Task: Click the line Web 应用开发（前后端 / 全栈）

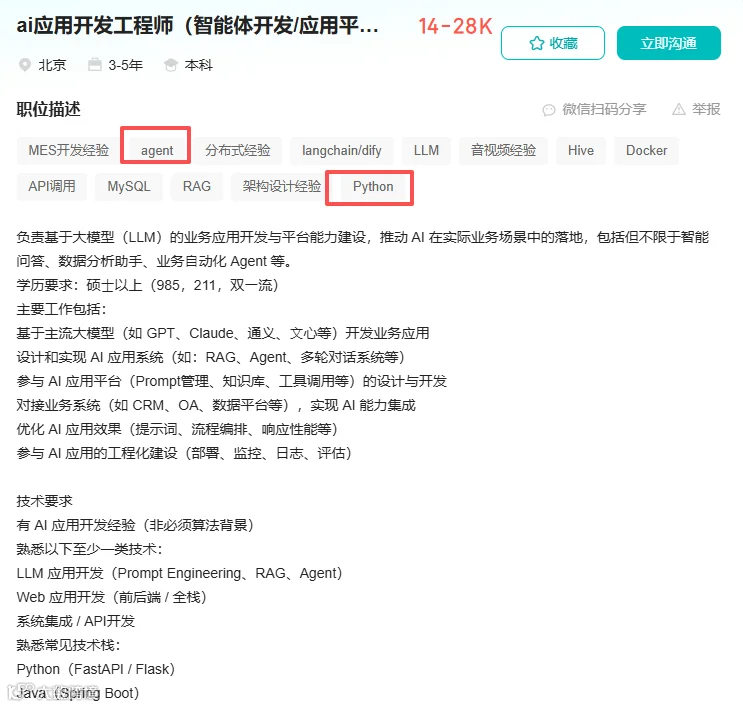Action: tap(111, 598)
